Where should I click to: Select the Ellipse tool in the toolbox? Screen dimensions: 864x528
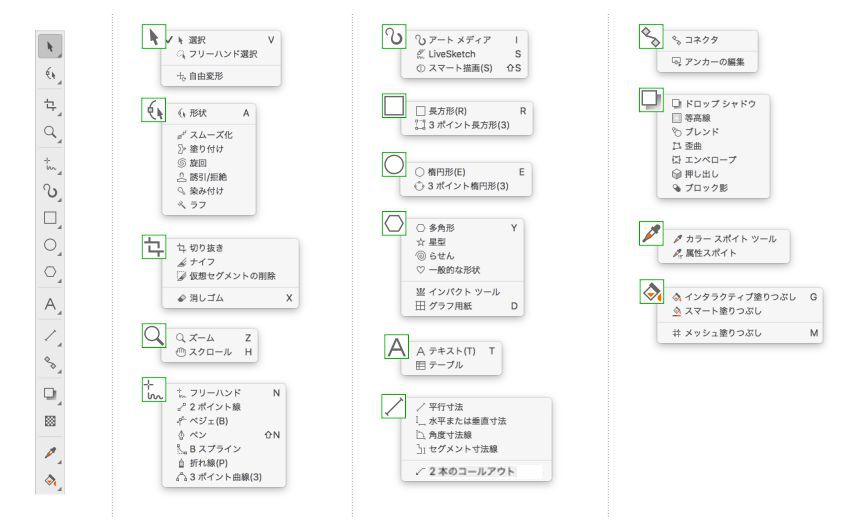[52, 244]
